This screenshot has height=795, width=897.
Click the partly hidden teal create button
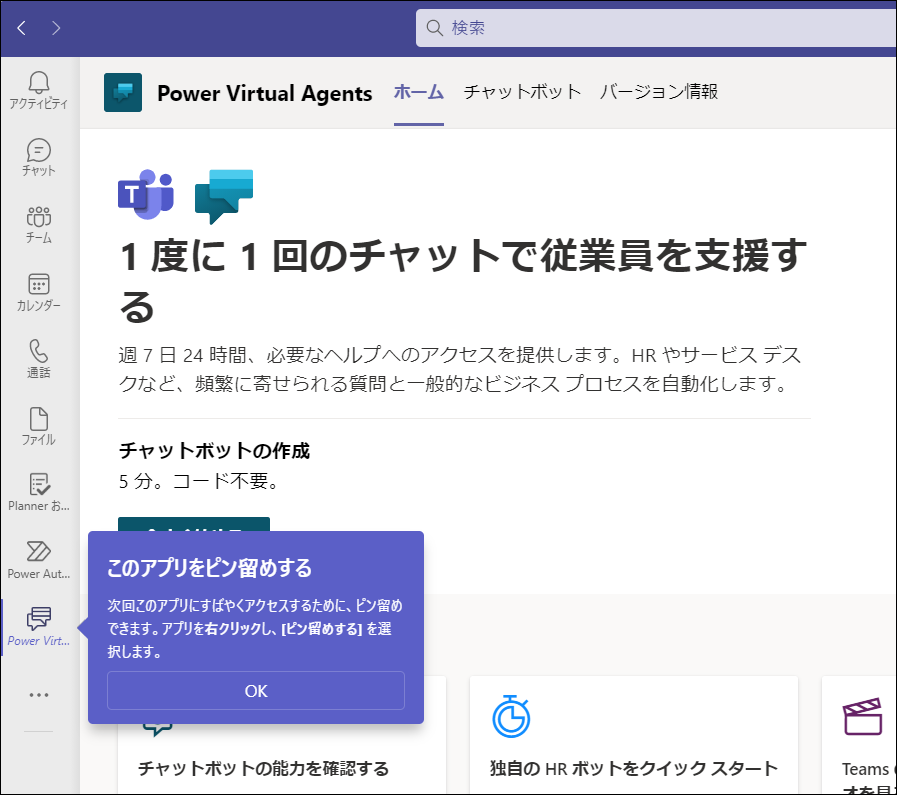click(x=194, y=524)
